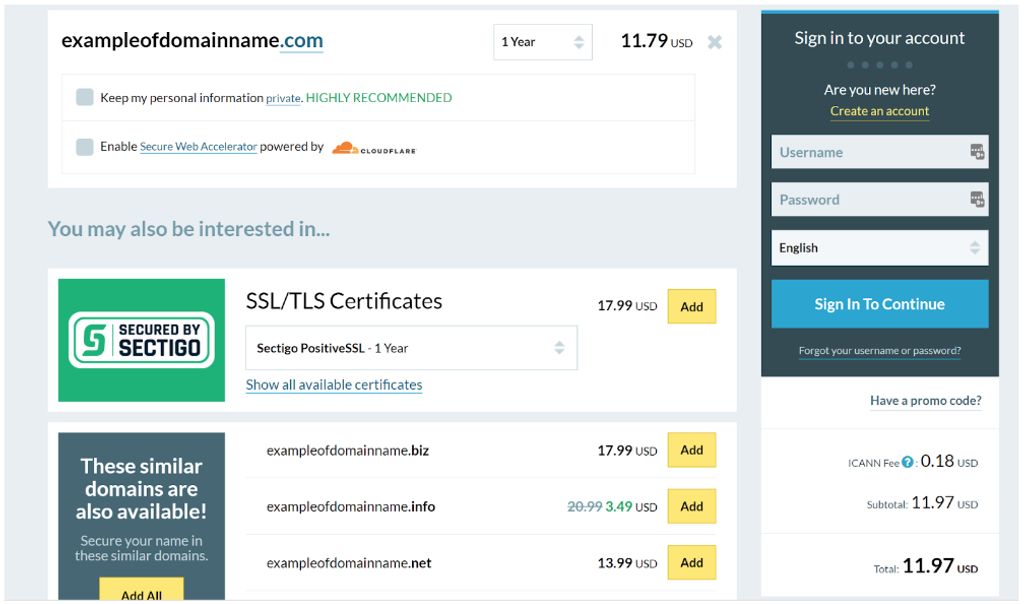This screenshot has width=1024, height=604.
Task: Open Have a promo code
Action: tap(926, 400)
